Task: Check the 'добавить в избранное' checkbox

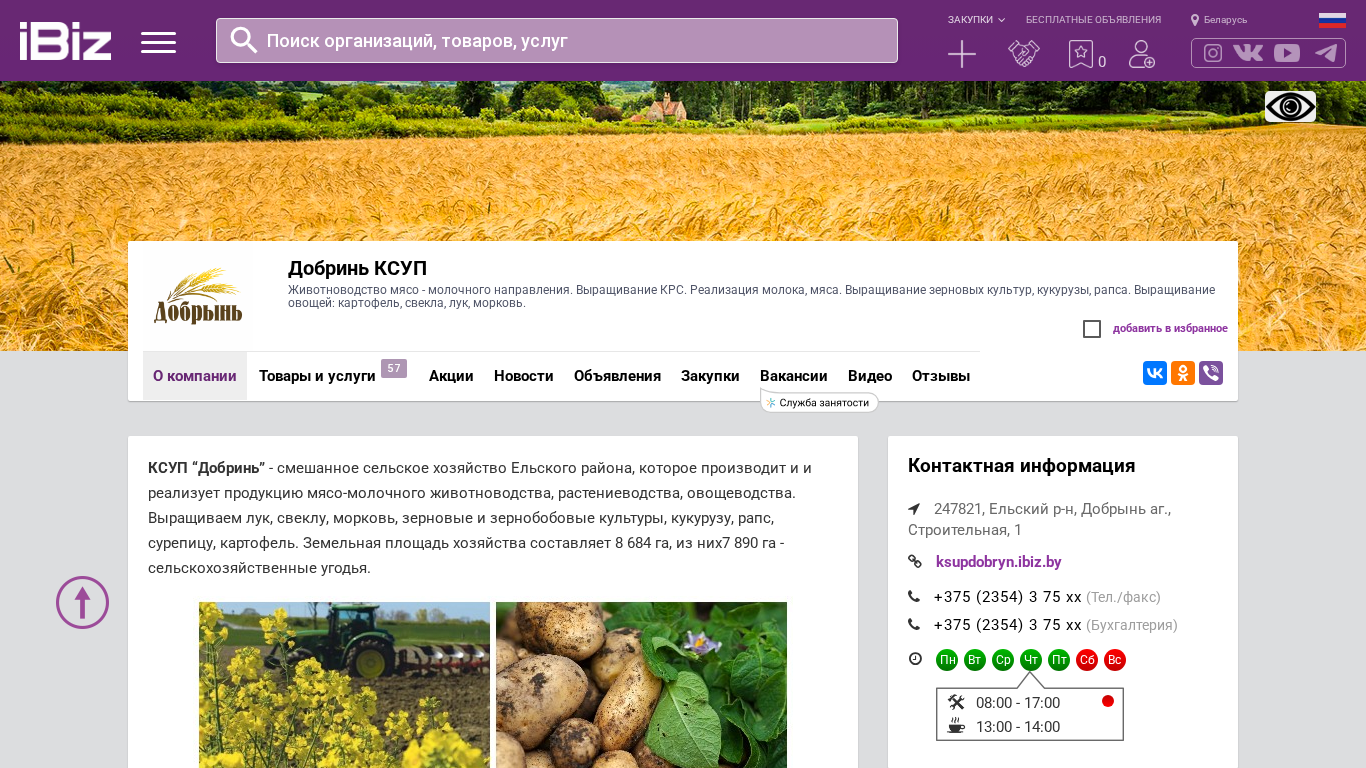Action: click(1092, 329)
